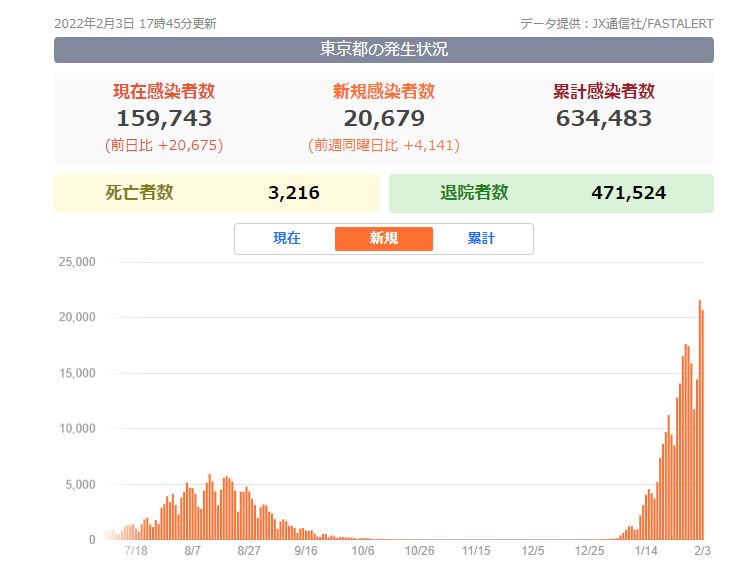Viewport: 747px width, 564px height.
Task: Click the 現在感染者数 heading
Action: pyautogui.click(x=164, y=91)
